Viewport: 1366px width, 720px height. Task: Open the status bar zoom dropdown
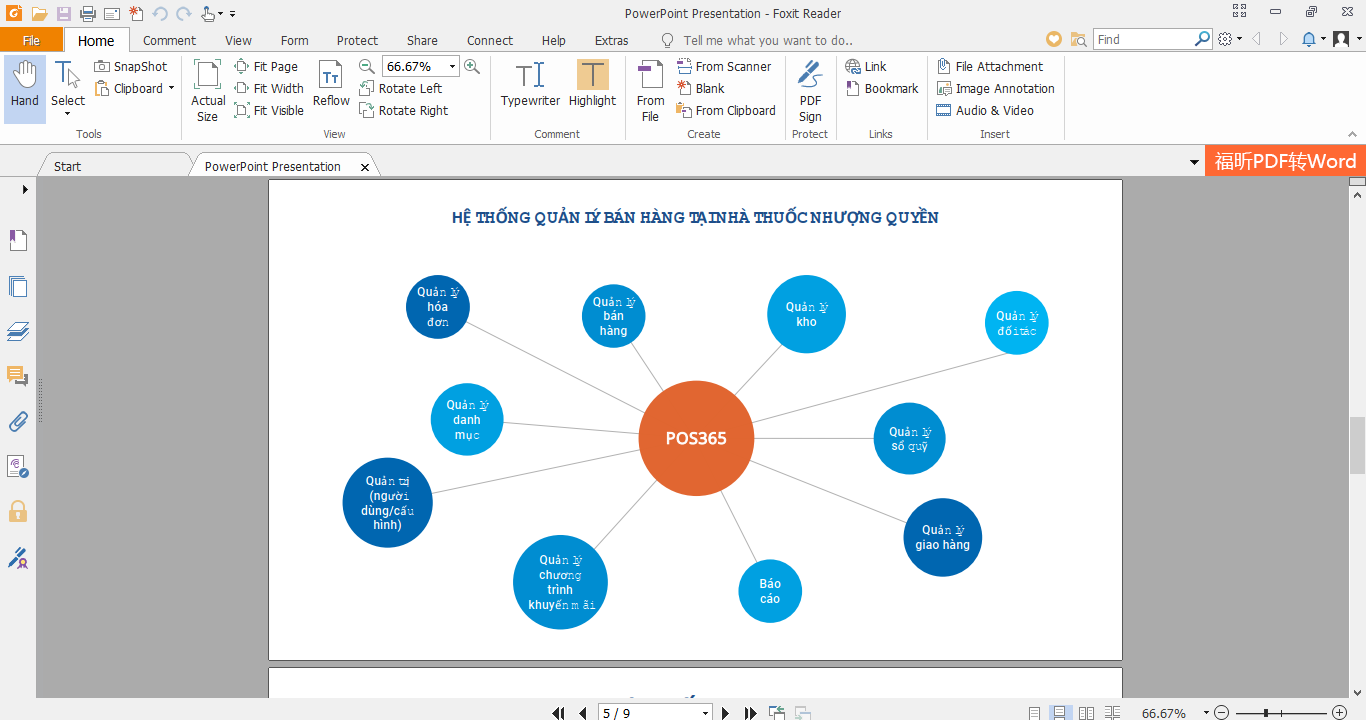pyautogui.click(x=1206, y=713)
